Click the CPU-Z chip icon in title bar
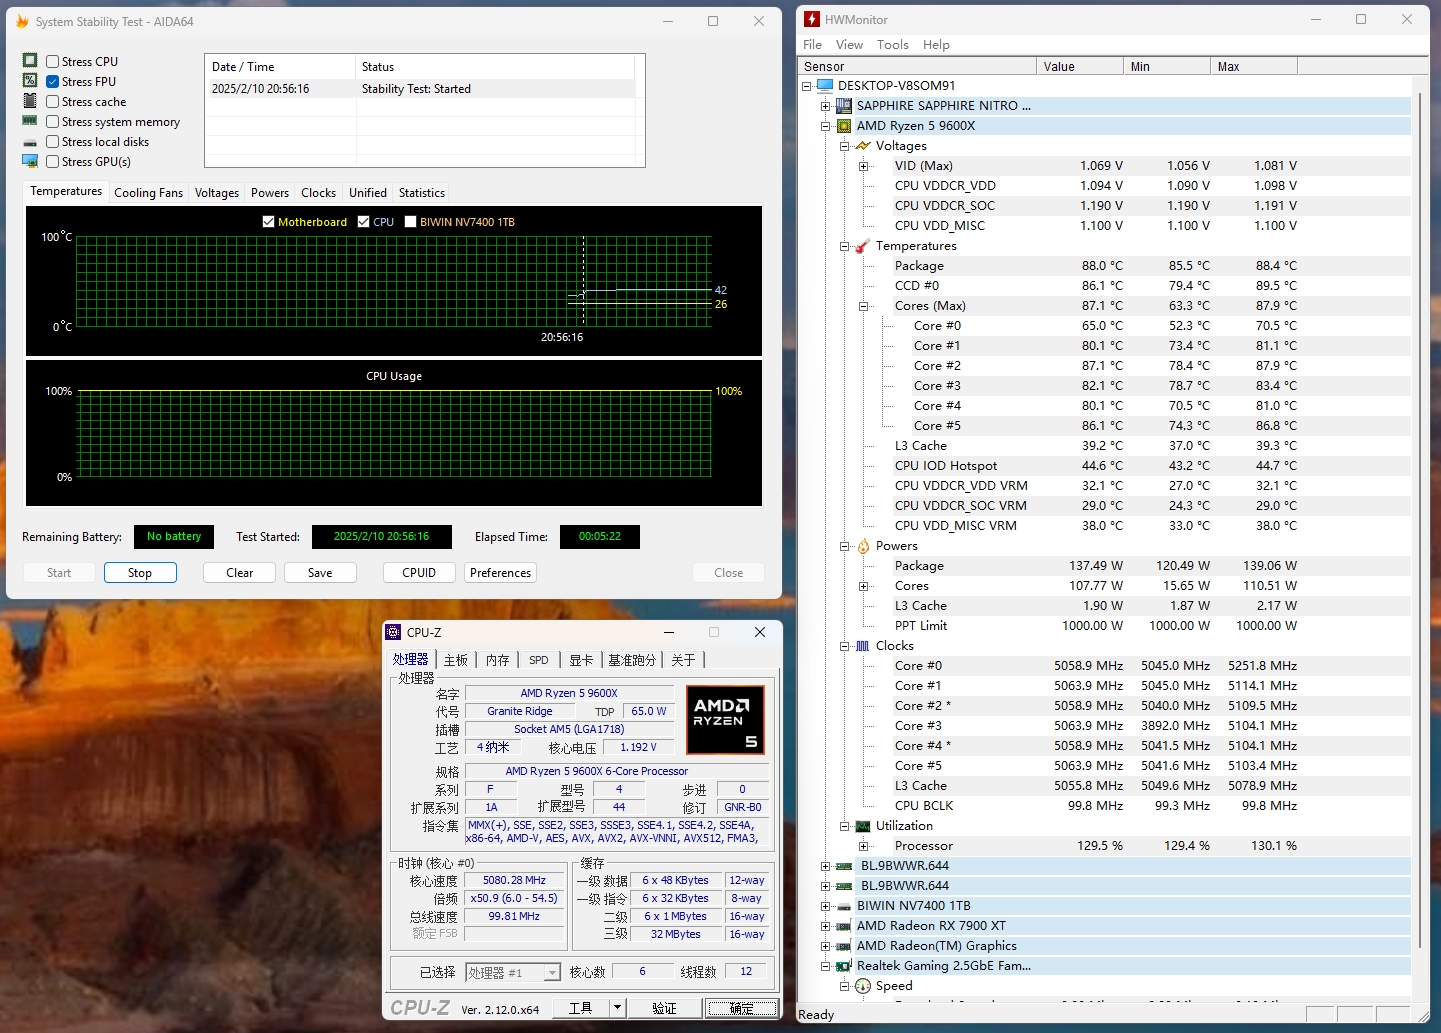This screenshot has width=1441, height=1033. click(394, 632)
